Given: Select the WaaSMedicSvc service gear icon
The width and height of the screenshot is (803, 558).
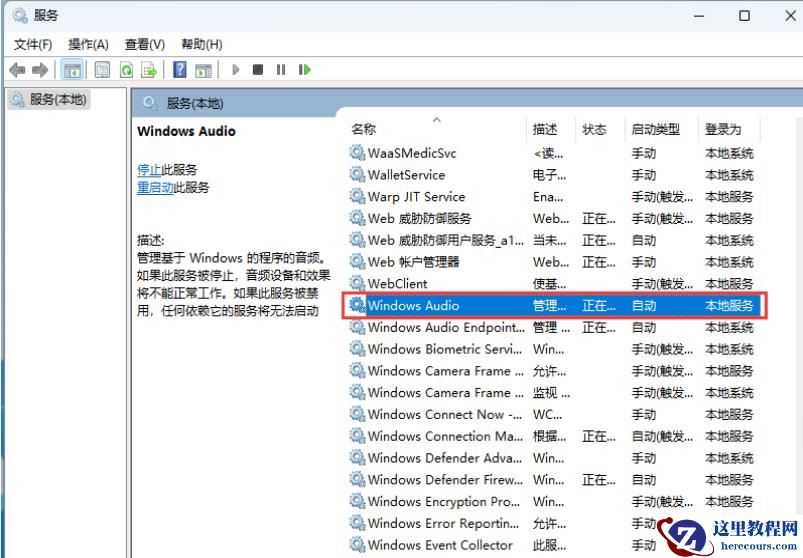Looking at the screenshot, I should click(x=357, y=153).
